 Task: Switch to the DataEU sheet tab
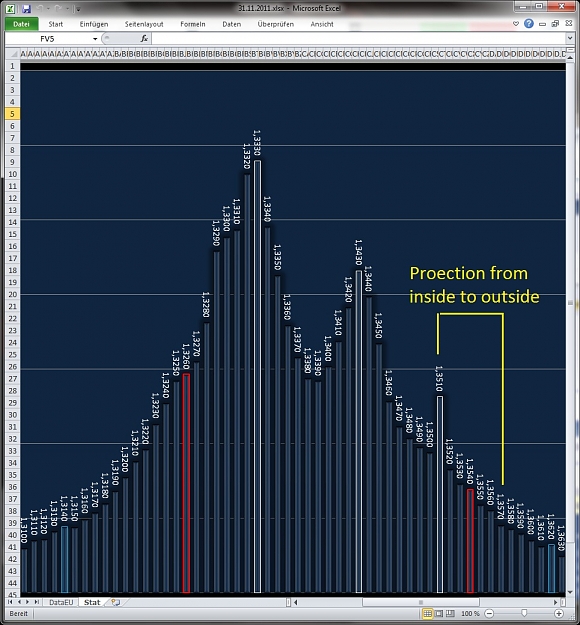click(61, 602)
